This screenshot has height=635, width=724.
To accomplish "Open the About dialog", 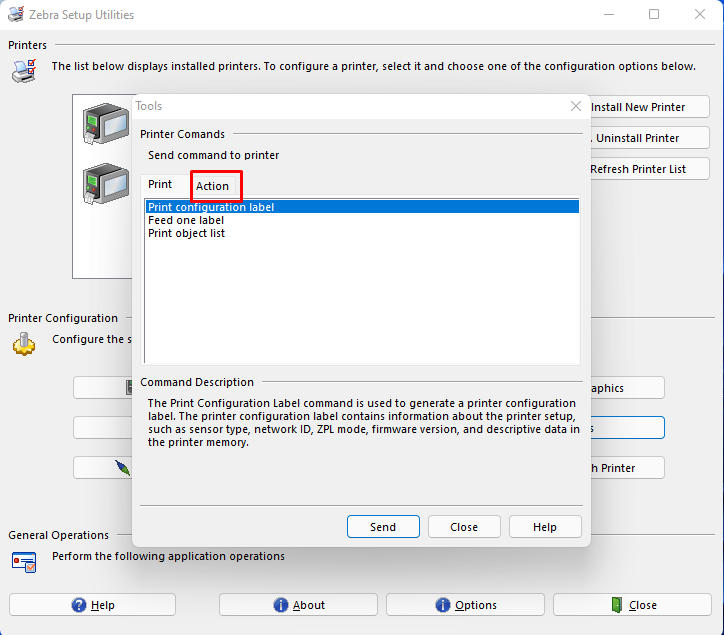I will [298, 605].
